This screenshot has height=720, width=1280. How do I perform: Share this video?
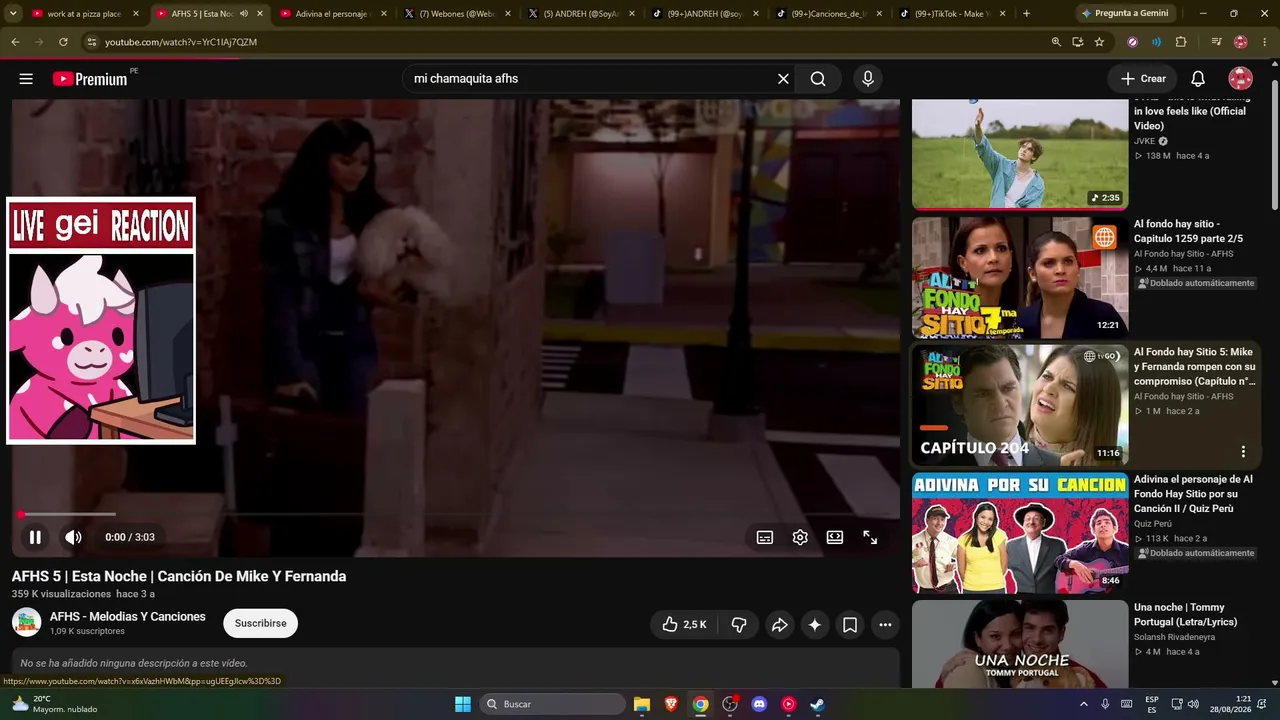(x=779, y=625)
